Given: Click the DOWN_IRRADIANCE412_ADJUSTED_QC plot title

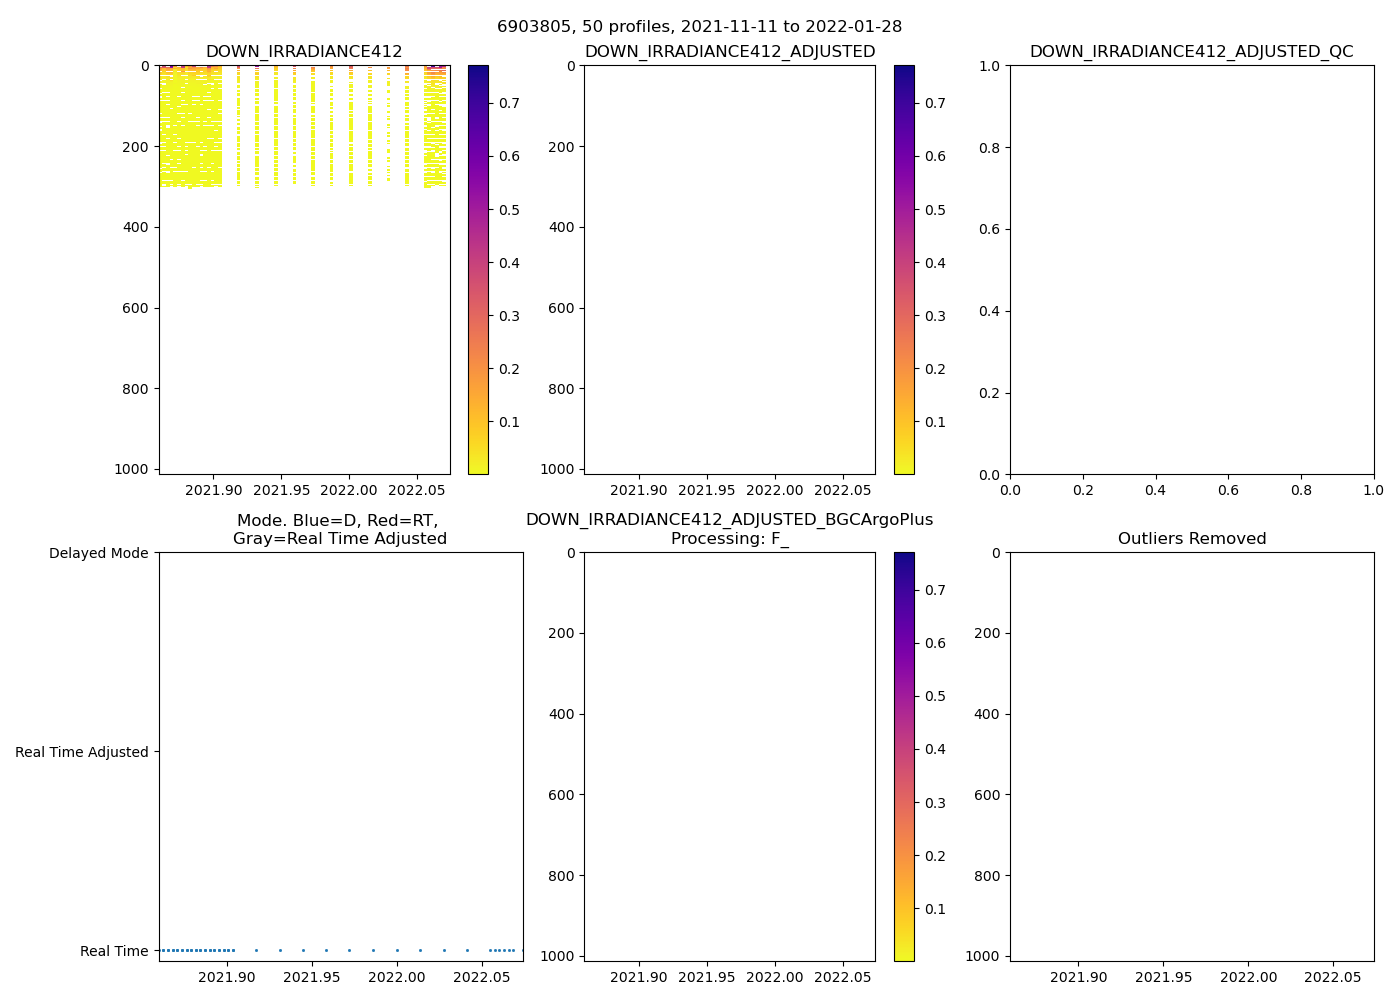Looking at the screenshot, I should [x=1191, y=52].
